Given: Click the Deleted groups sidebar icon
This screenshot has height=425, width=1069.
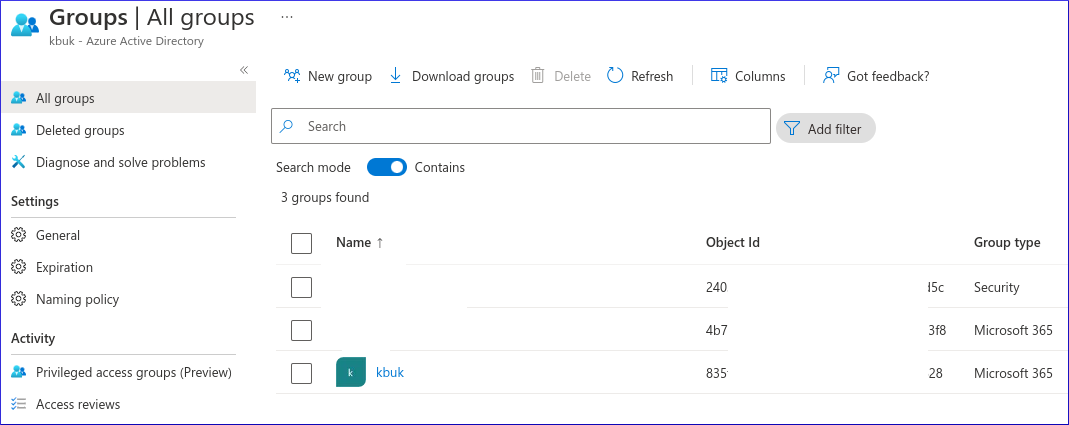Looking at the screenshot, I should pyautogui.click(x=18, y=130).
